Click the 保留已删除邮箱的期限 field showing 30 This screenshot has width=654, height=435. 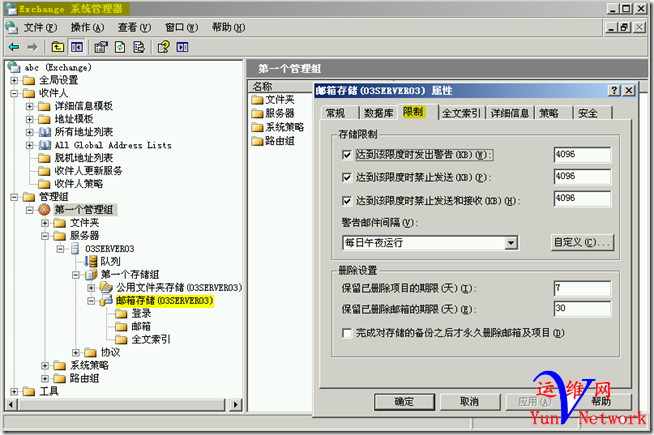[x=582, y=309]
